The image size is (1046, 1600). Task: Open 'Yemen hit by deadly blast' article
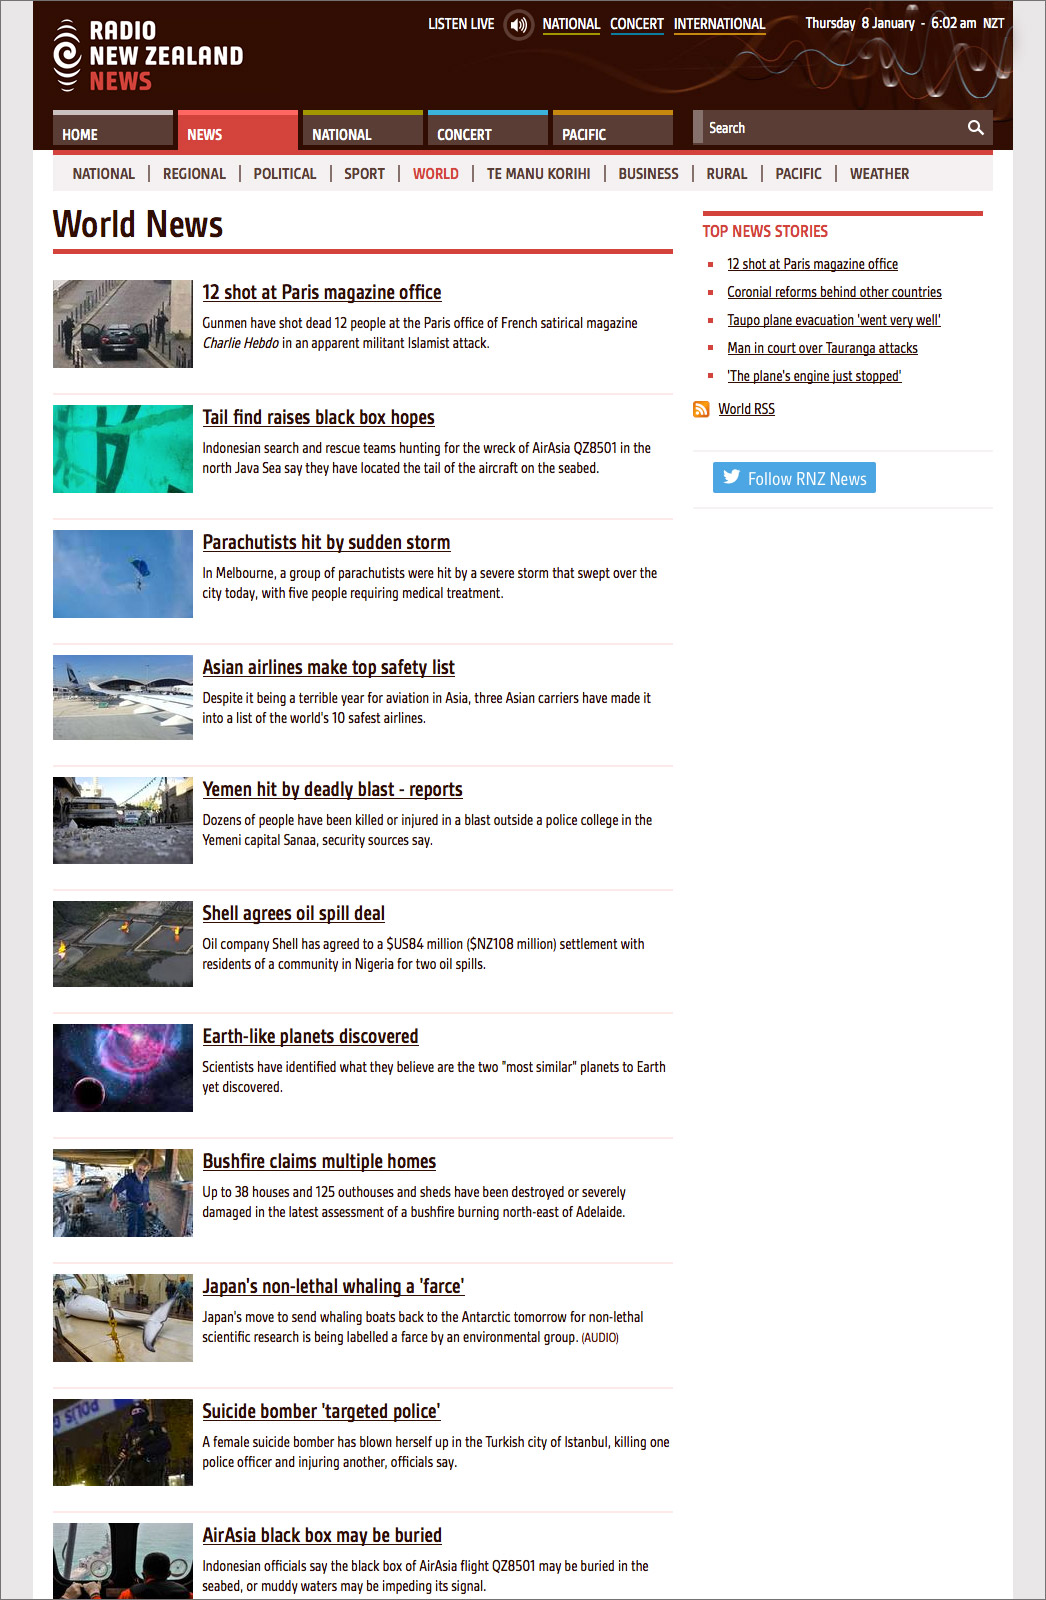333,789
